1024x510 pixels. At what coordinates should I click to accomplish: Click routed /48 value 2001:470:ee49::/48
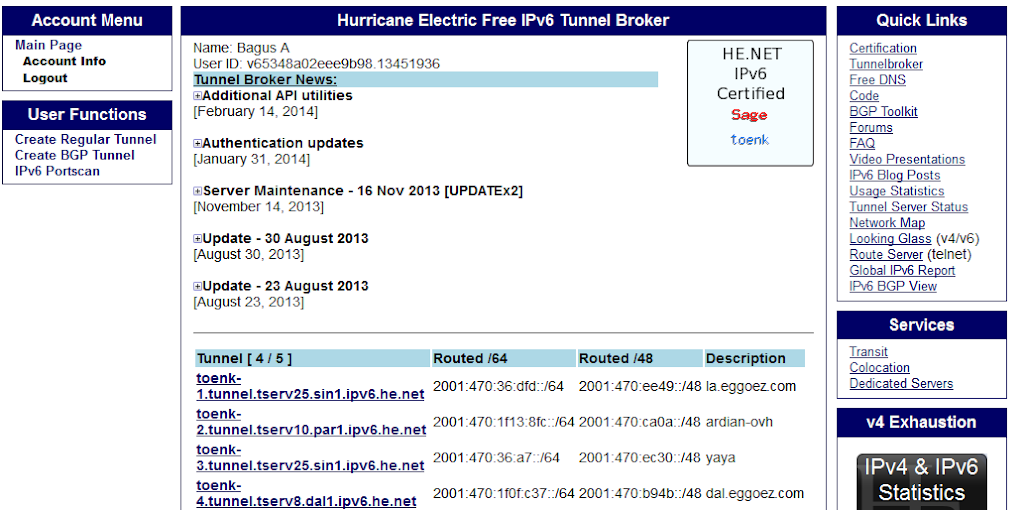(640, 387)
